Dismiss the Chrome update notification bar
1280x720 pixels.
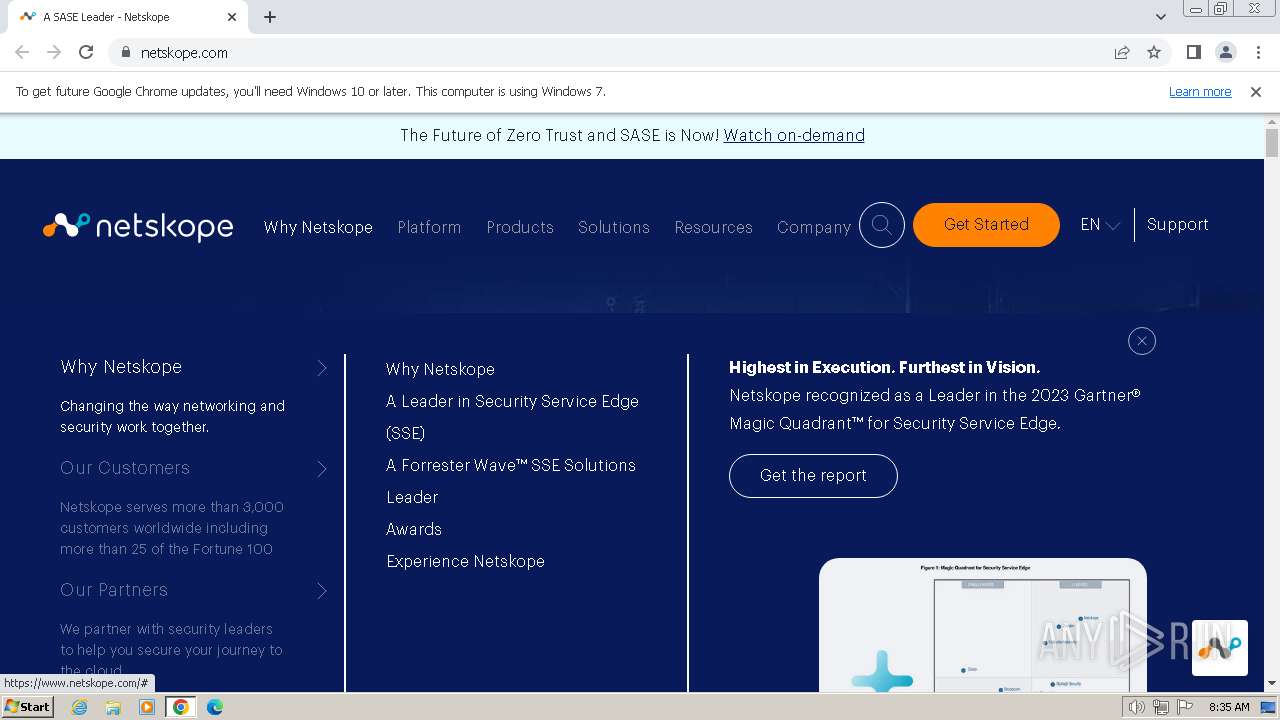pos(1256,91)
